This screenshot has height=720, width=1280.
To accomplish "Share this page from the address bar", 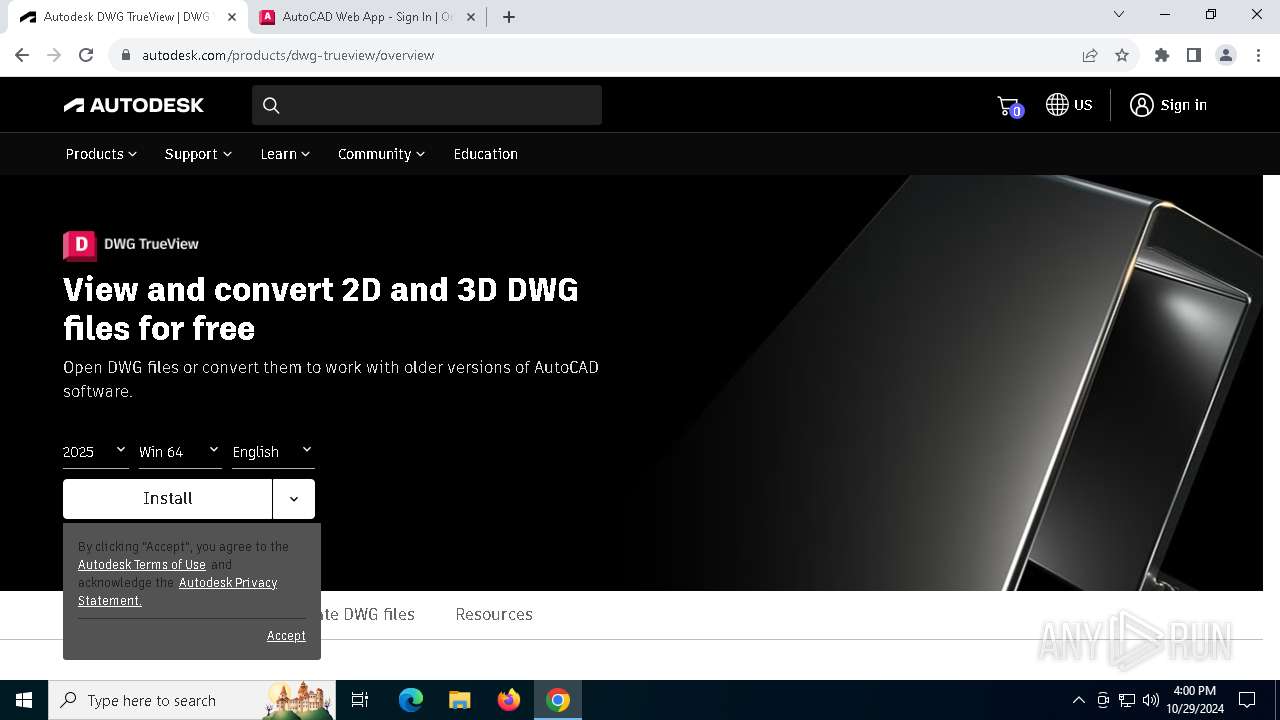I will 1090,55.
